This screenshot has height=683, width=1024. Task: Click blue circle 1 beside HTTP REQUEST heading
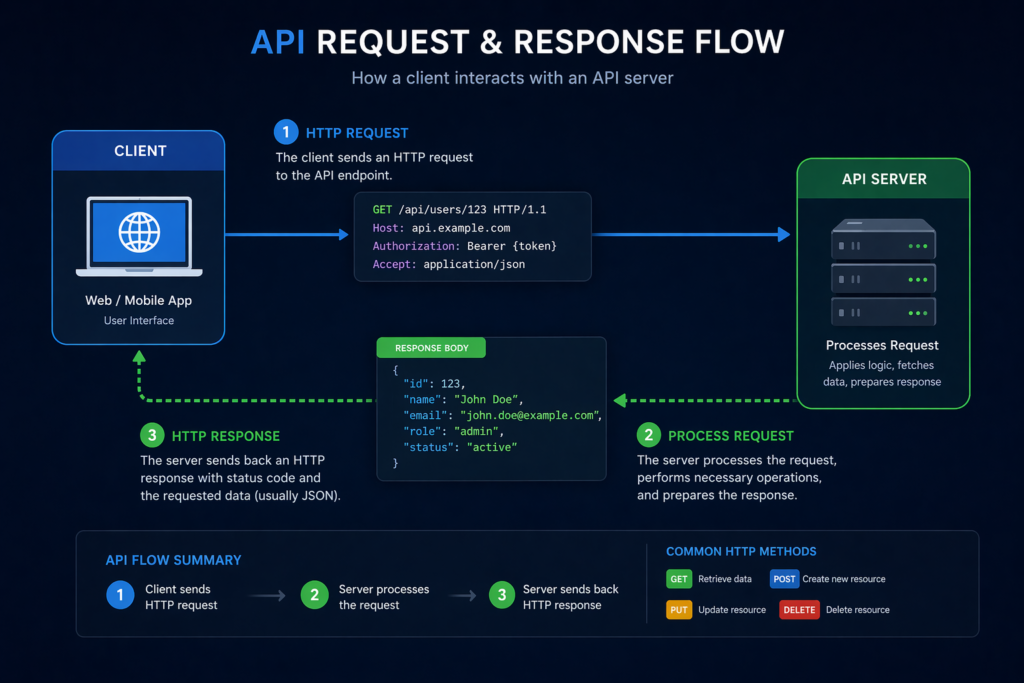(287, 133)
